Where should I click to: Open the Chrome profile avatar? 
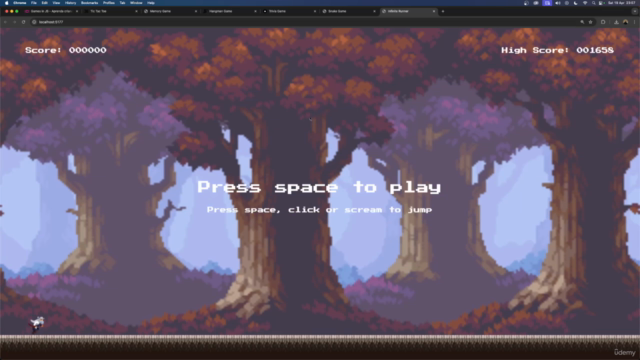pos(625,22)
